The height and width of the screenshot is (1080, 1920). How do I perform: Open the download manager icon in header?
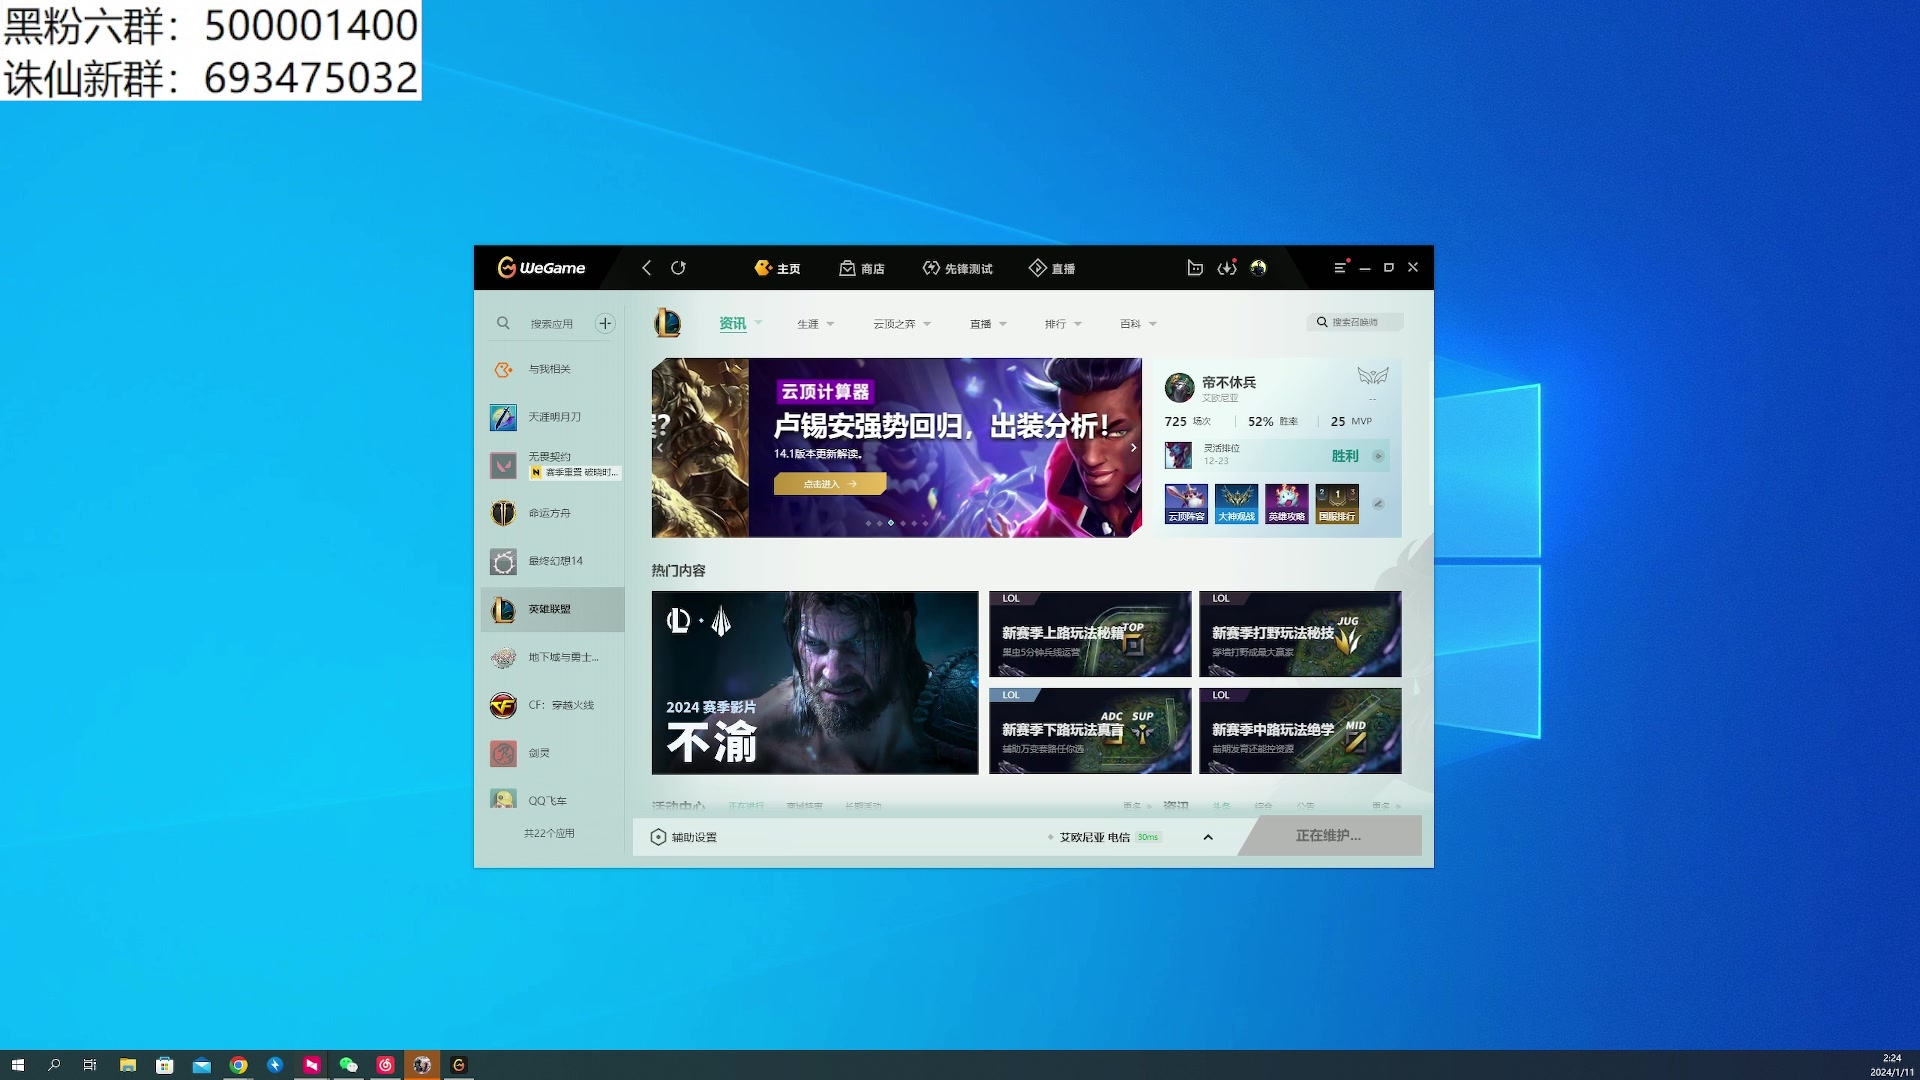point(1227,268)
